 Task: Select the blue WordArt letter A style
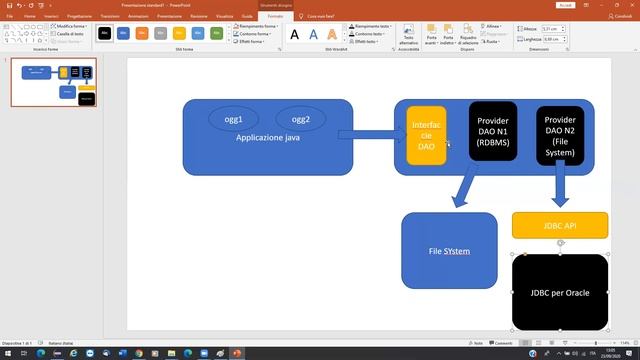click(x=313, y=34)
